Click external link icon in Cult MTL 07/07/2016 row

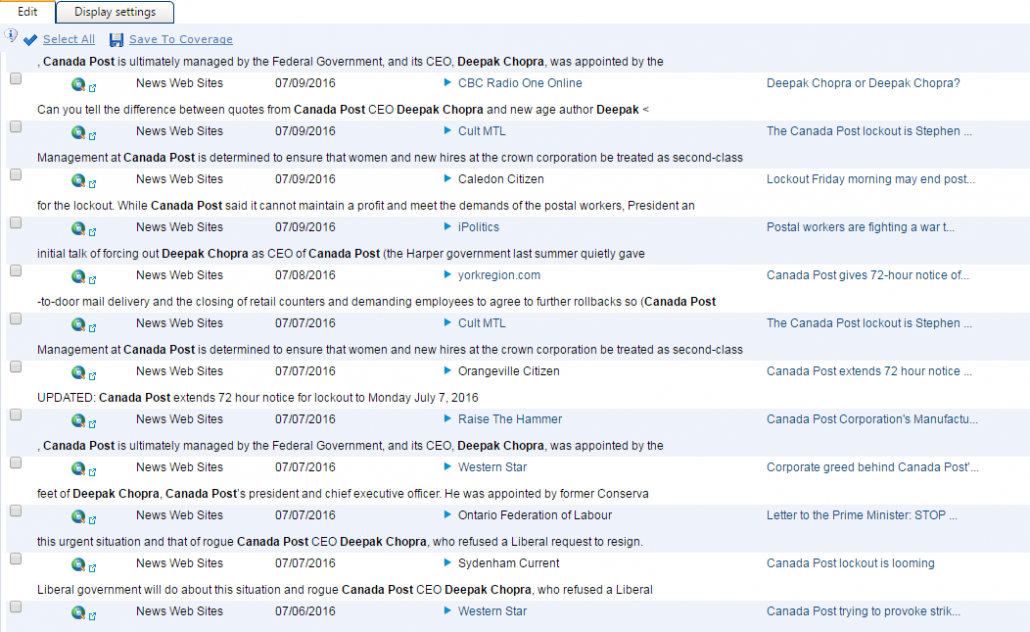93,327
